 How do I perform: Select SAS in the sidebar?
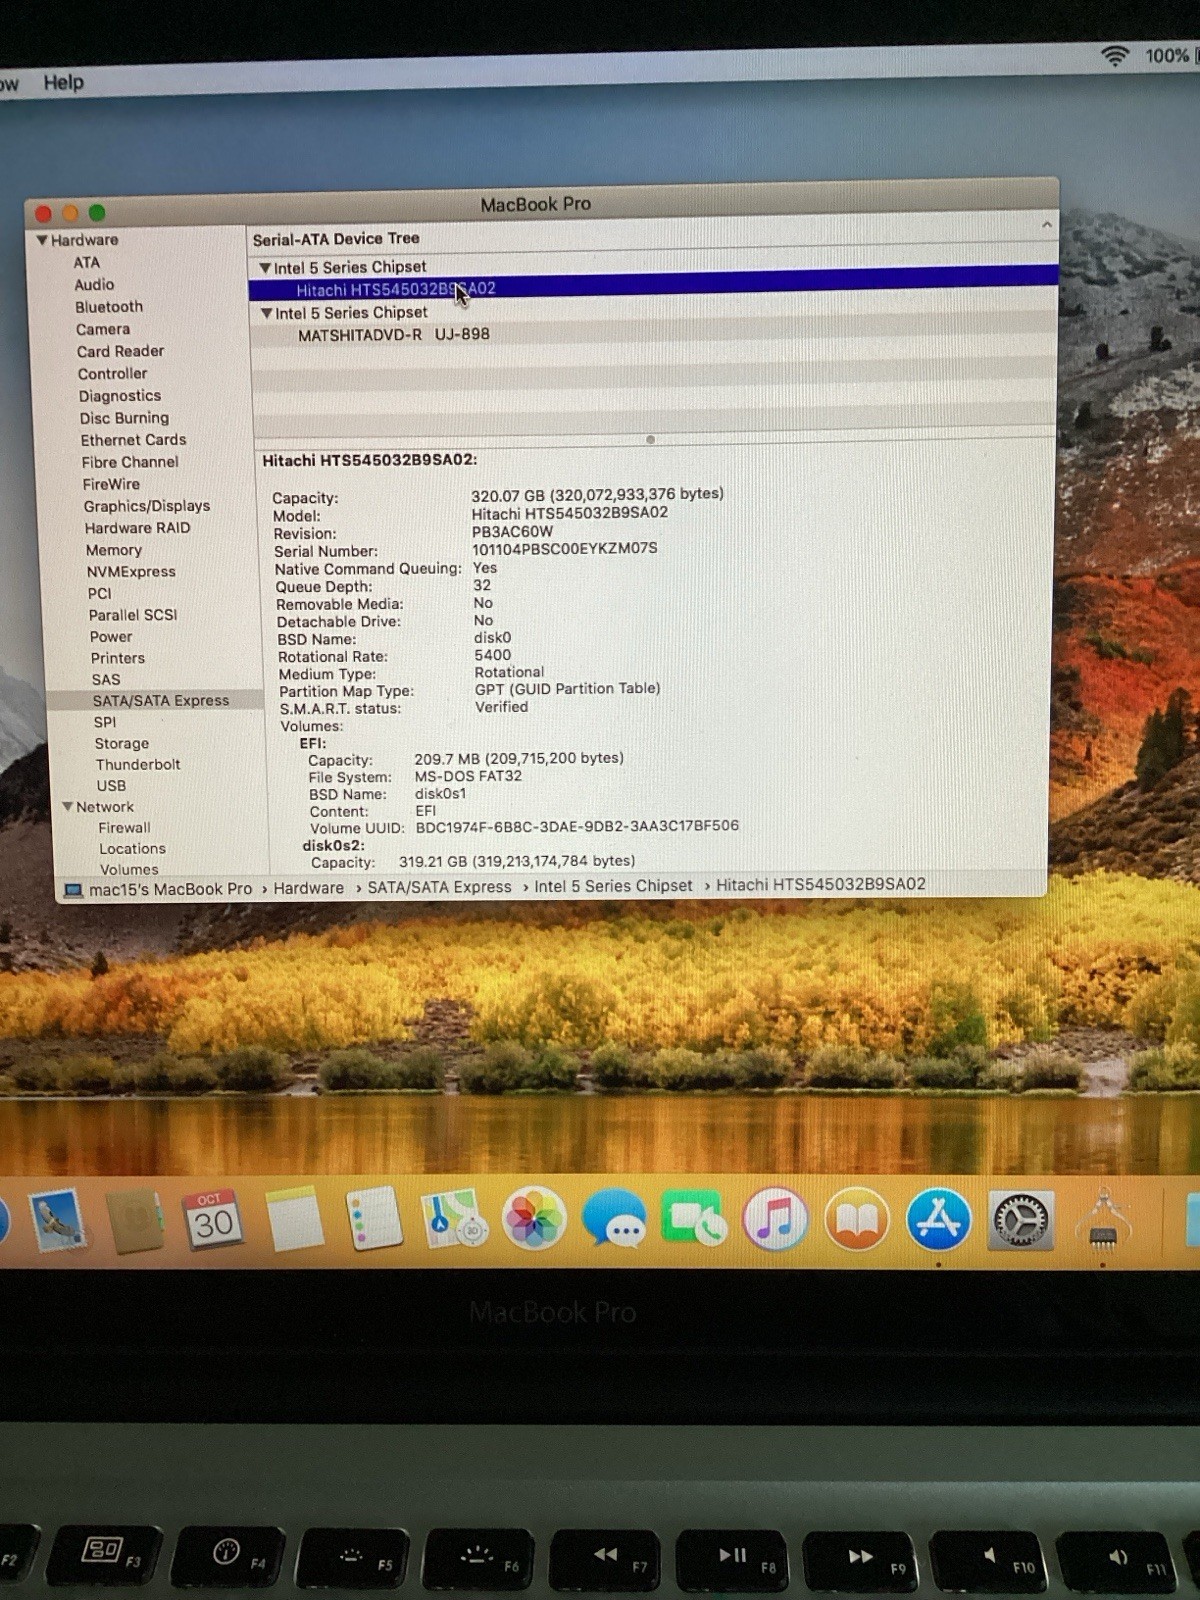[x=106, y=678]
